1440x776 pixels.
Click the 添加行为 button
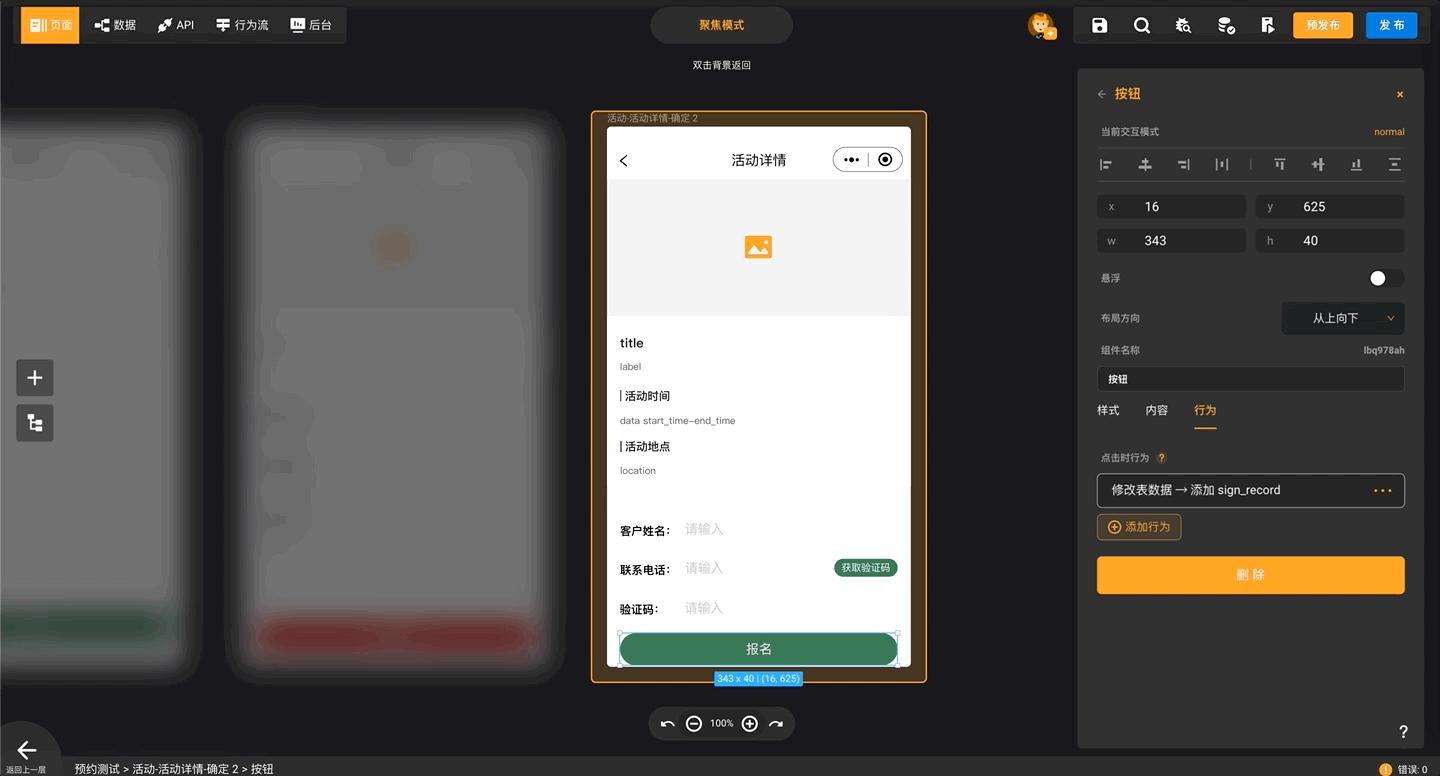pos(1139,527)
